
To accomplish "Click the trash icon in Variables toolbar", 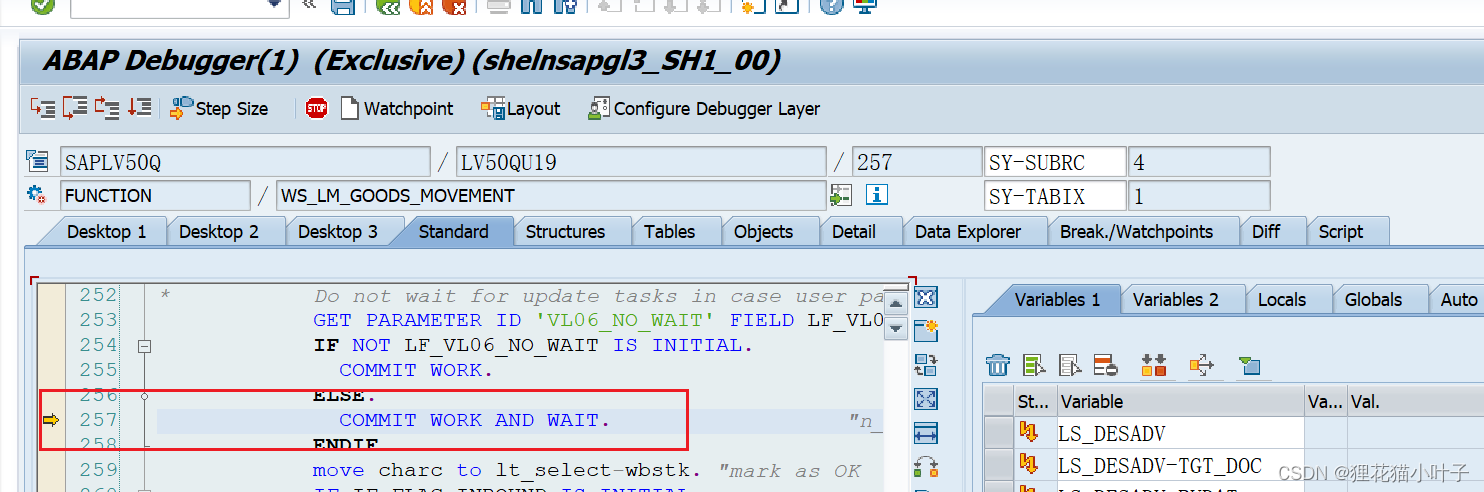I will (998, 365).
